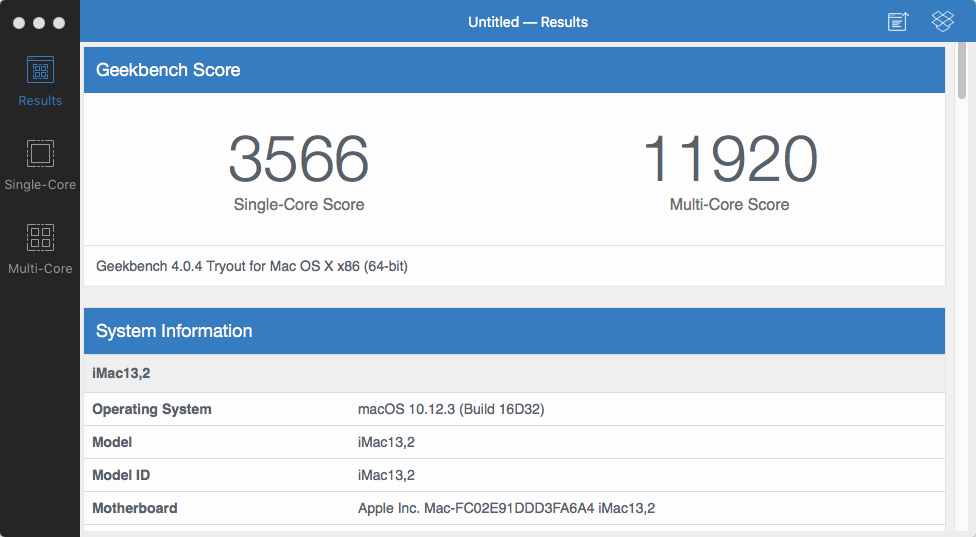Click the Dropbox icon in title bar
This screenshot has height=537, width=976.
pos(942,22)
